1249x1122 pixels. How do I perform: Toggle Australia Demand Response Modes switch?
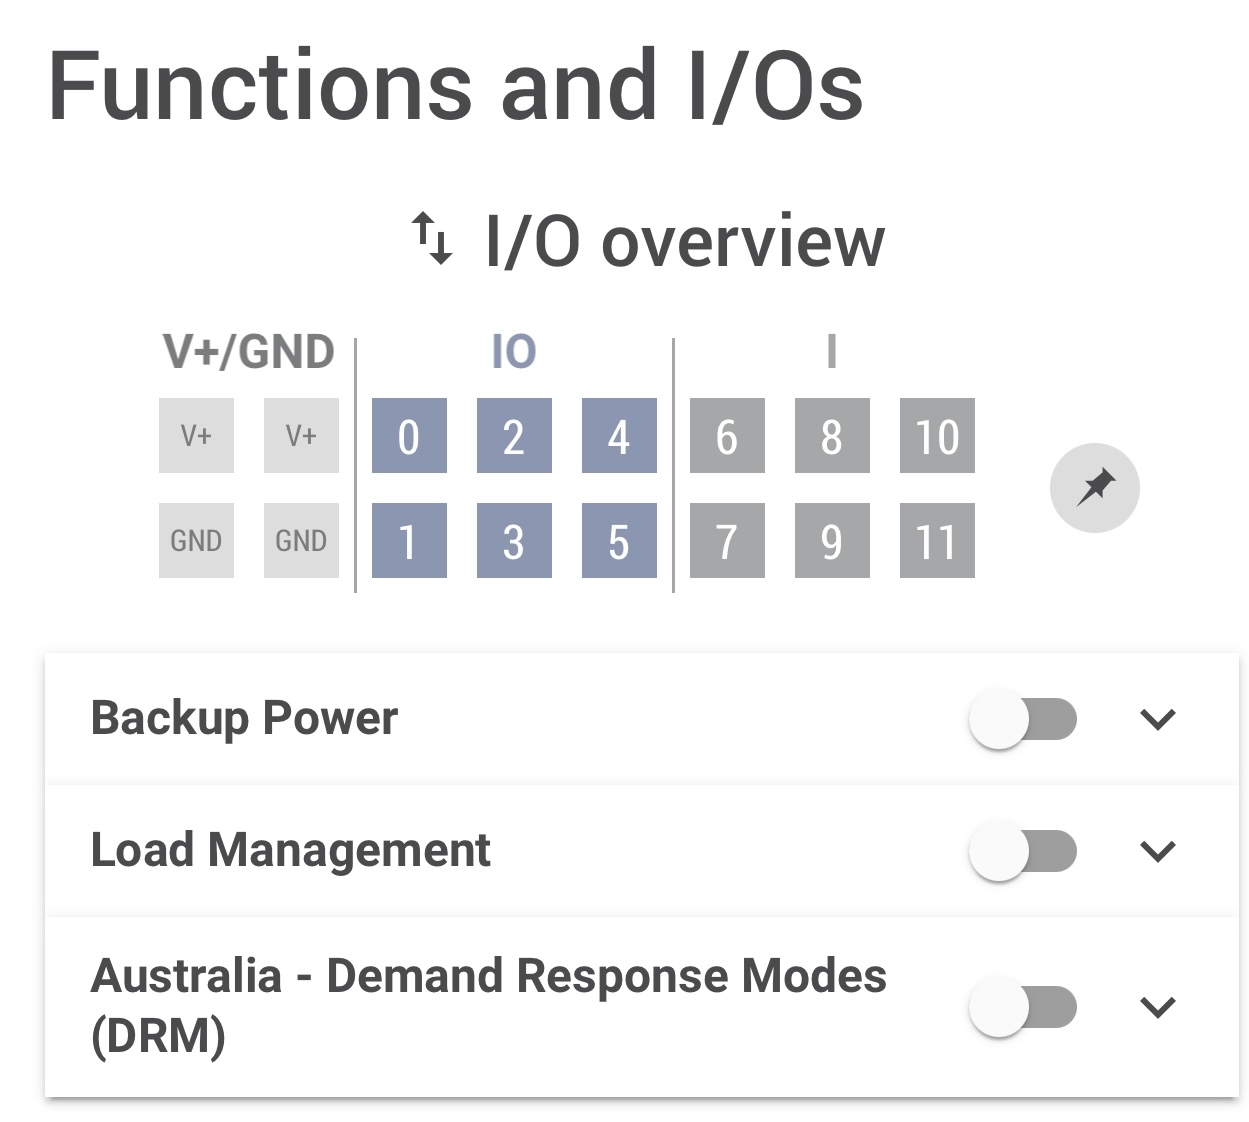(1022, 1006)
